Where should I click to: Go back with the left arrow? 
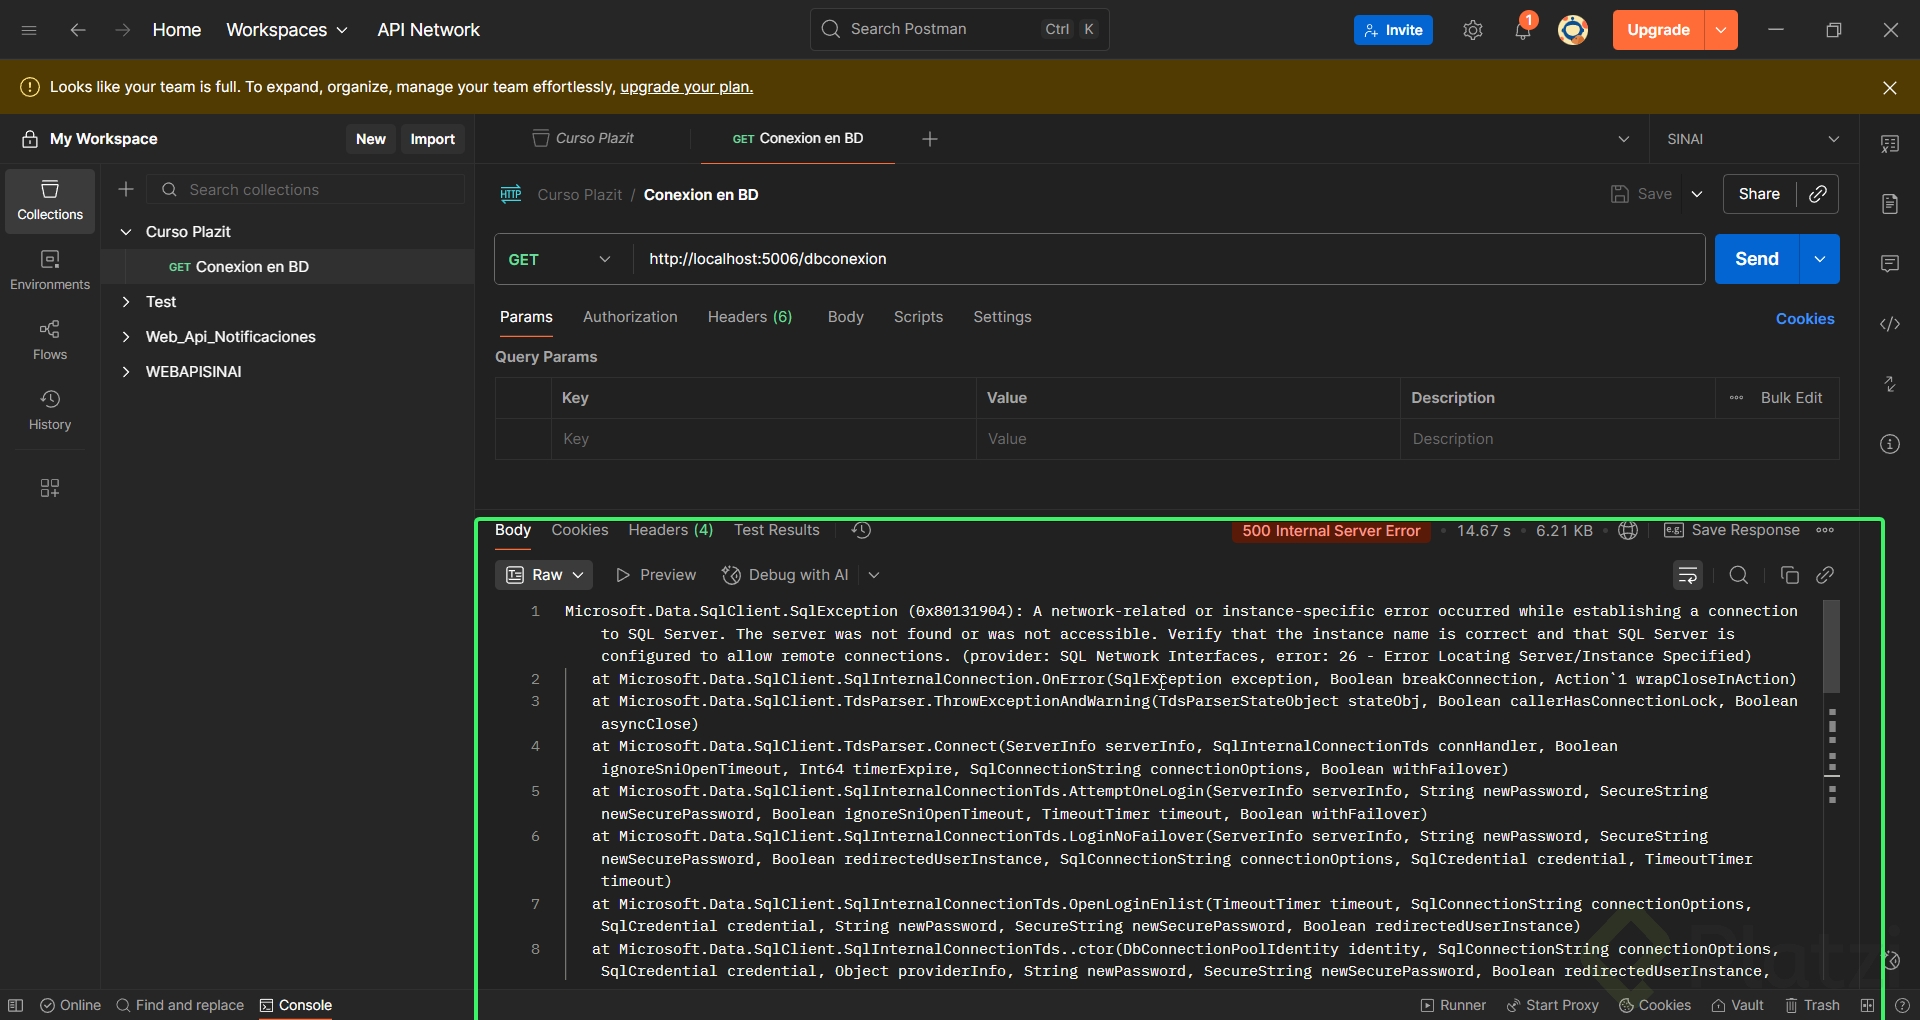tap(78, 30)
